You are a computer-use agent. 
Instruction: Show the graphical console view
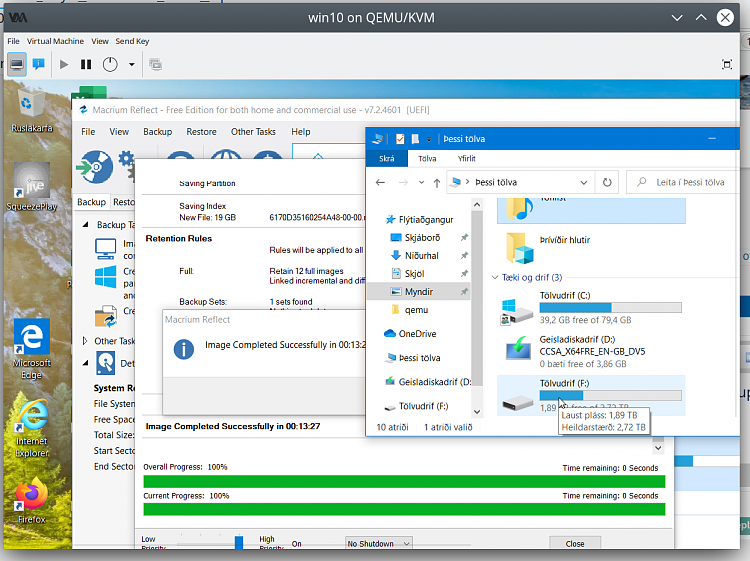(x=17, y=64)
